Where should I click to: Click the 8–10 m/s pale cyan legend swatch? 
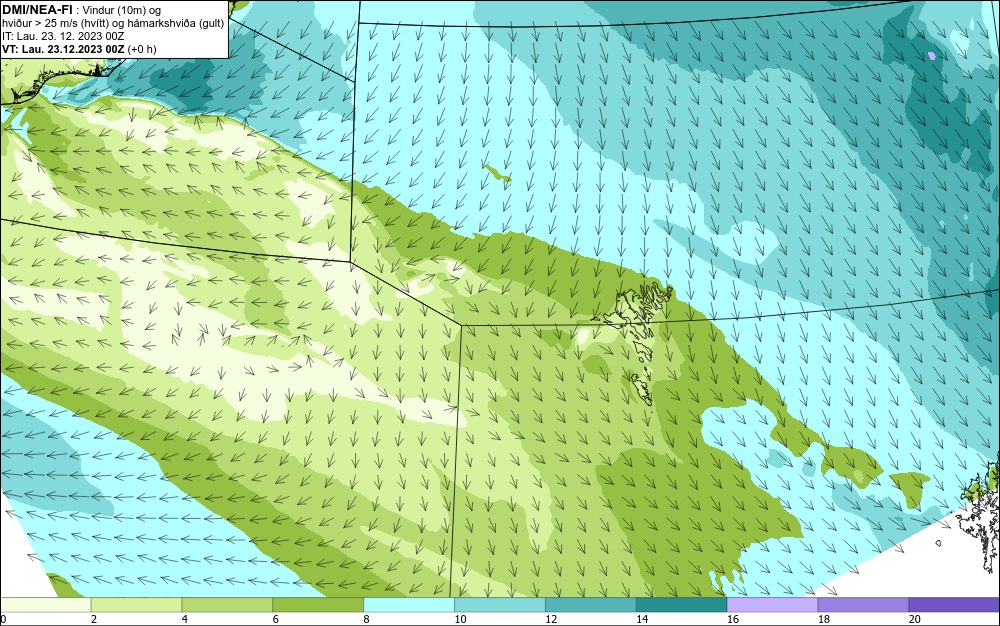(409, 605)
